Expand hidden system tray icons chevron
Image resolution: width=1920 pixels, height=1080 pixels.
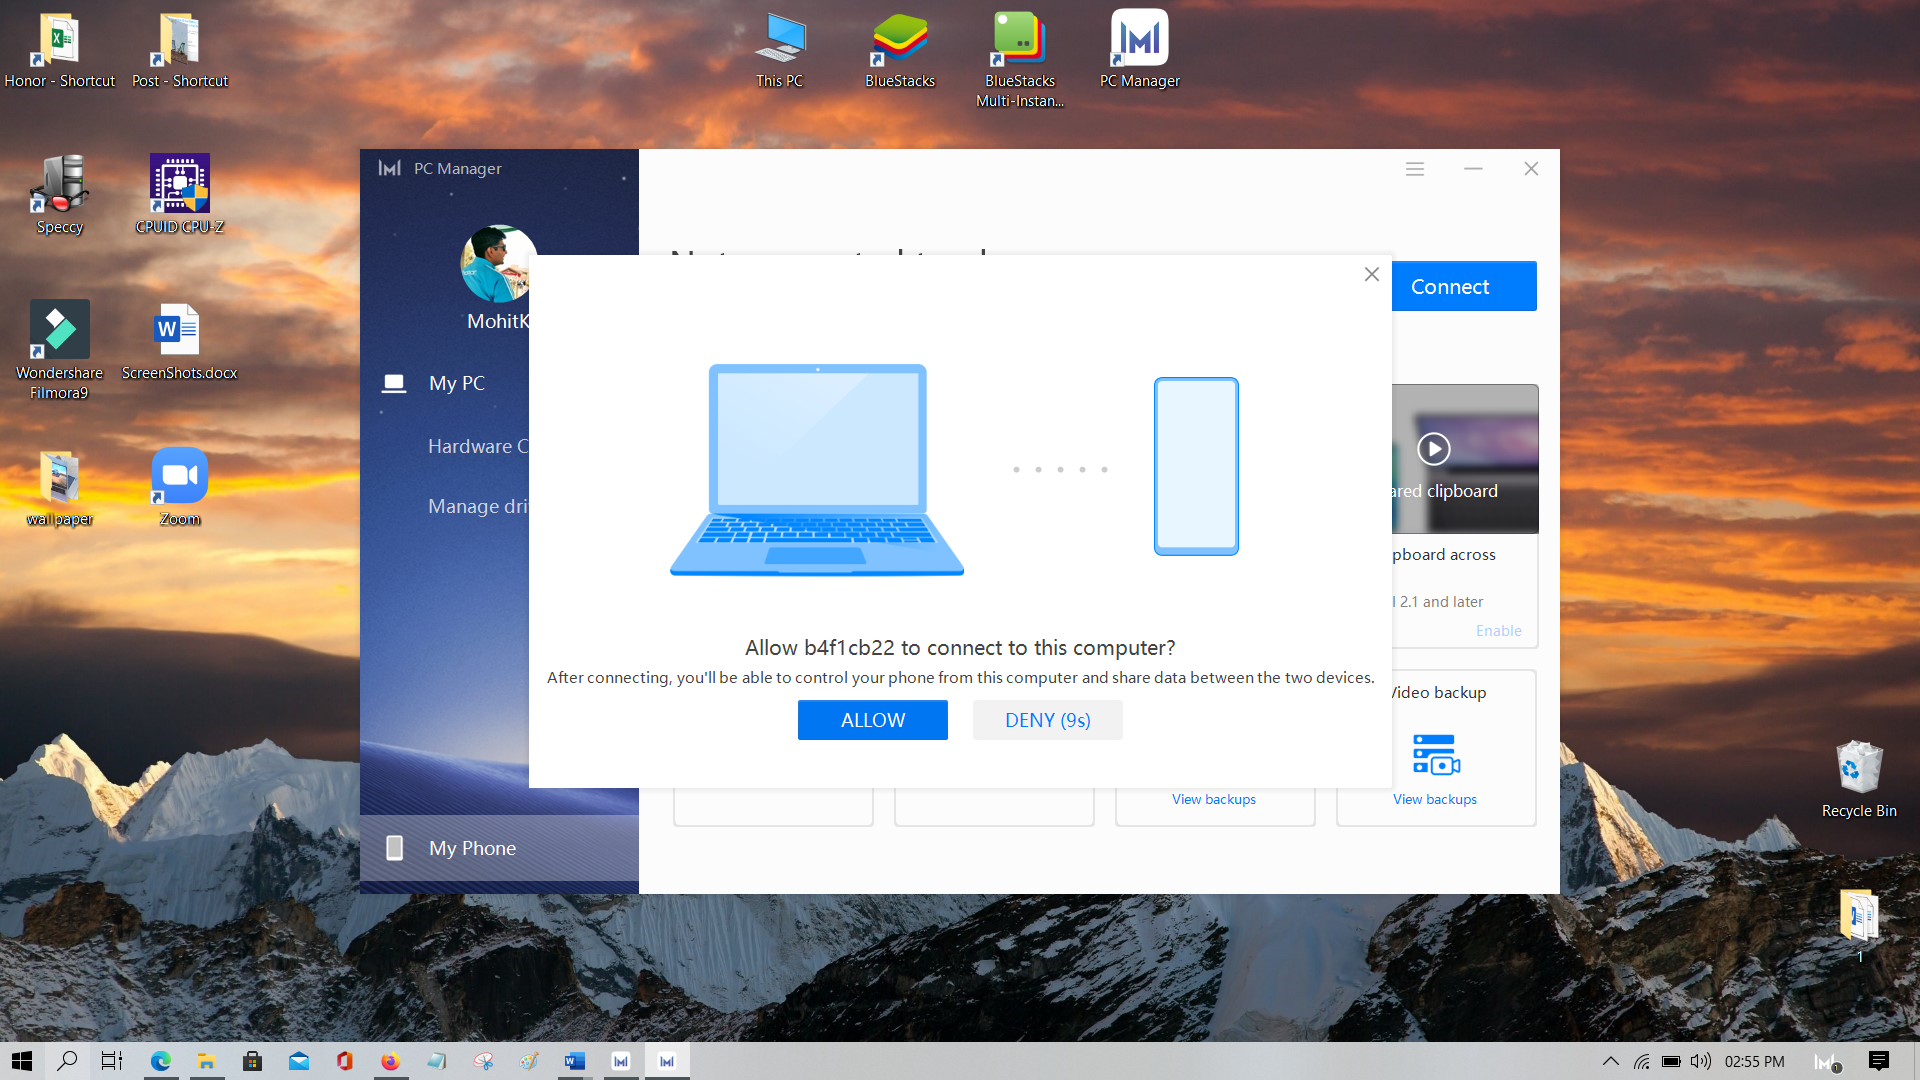tap(1610, 1061)
